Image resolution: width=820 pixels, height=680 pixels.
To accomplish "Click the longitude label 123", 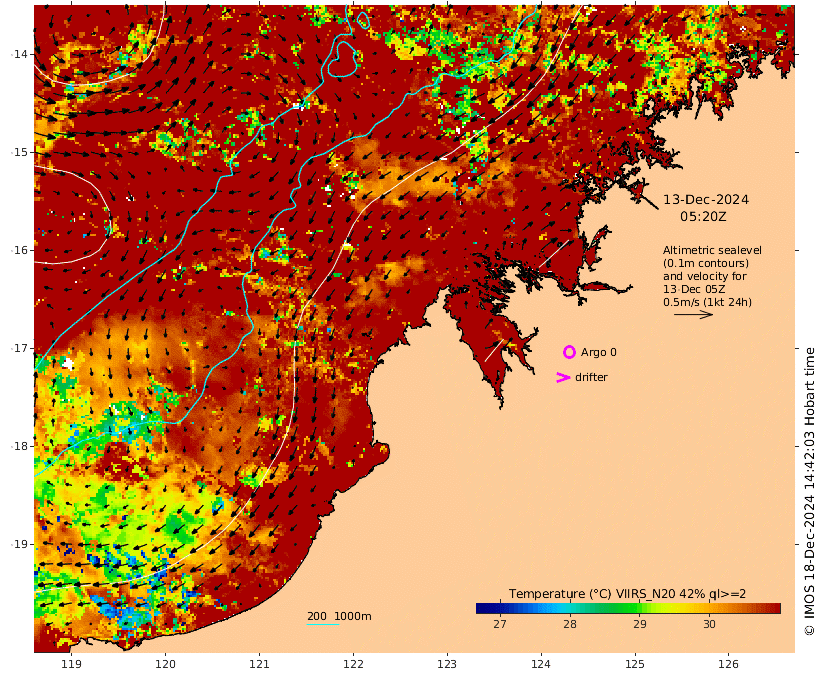I will [447, 664].
